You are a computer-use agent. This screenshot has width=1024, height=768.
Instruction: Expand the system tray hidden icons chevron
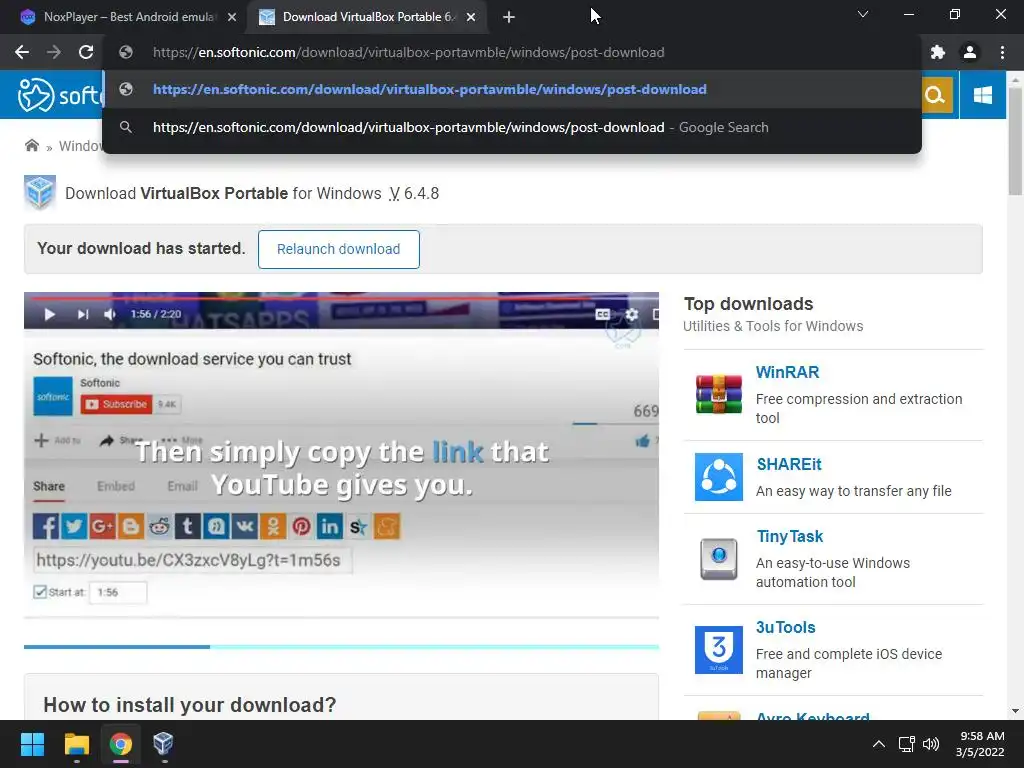[x=879, y=744]
